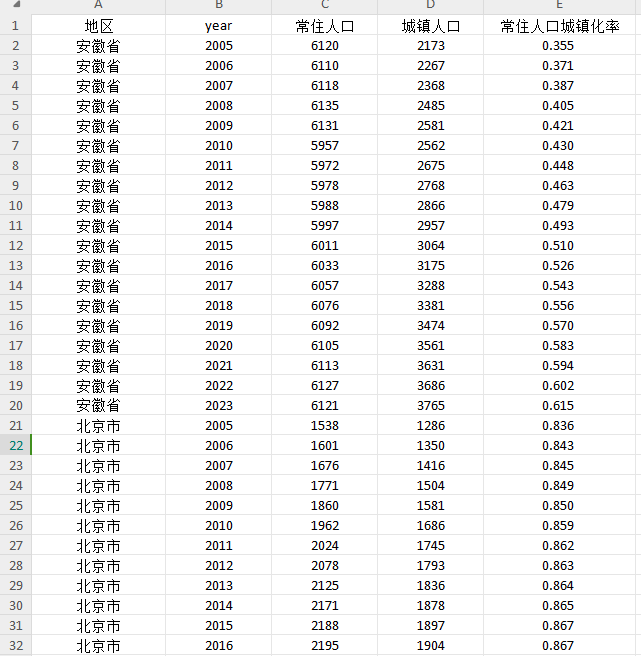Image resolution: width=641 pixels, height=656 pixels.
Task: Click the 地区 header cell
Action: [98, 26]
